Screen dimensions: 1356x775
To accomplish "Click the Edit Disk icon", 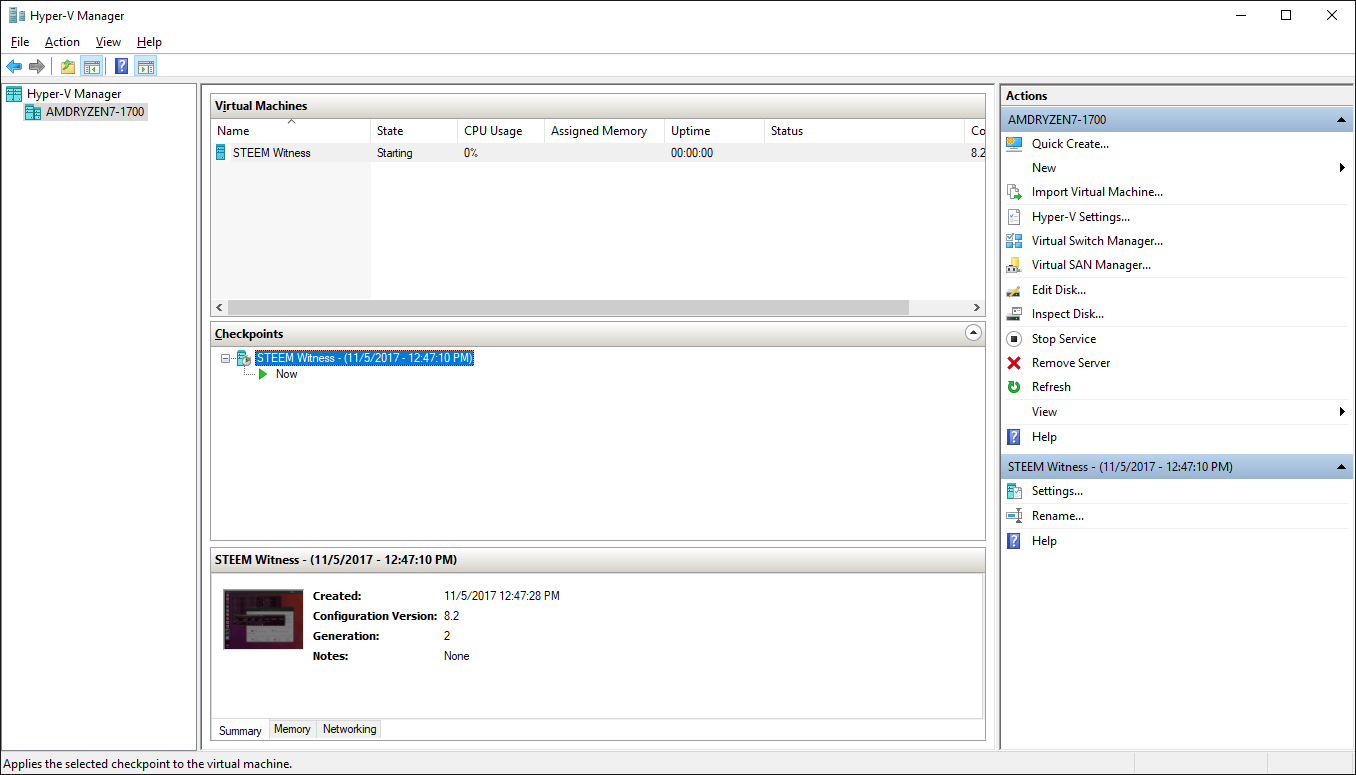I will [x=1014, y=290].
